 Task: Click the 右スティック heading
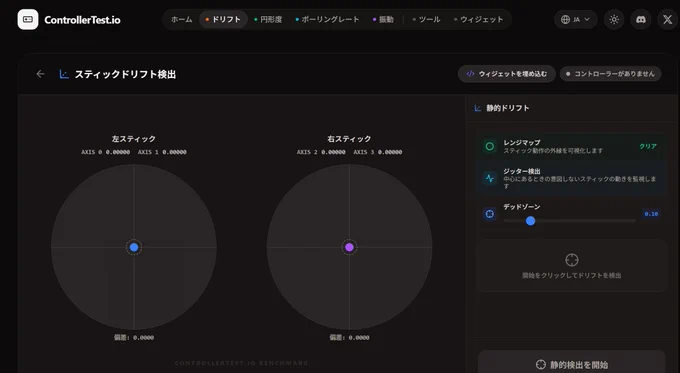click(349, 139)
